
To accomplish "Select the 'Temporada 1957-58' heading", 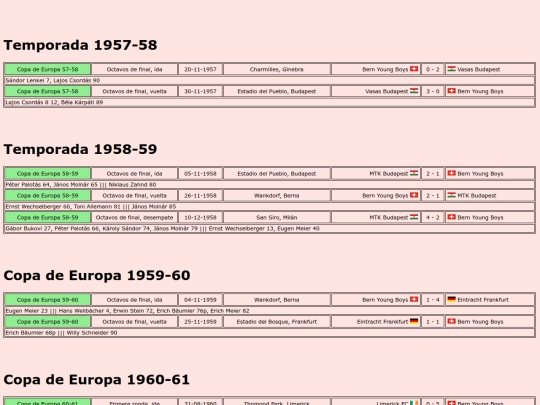I will 80,45.
